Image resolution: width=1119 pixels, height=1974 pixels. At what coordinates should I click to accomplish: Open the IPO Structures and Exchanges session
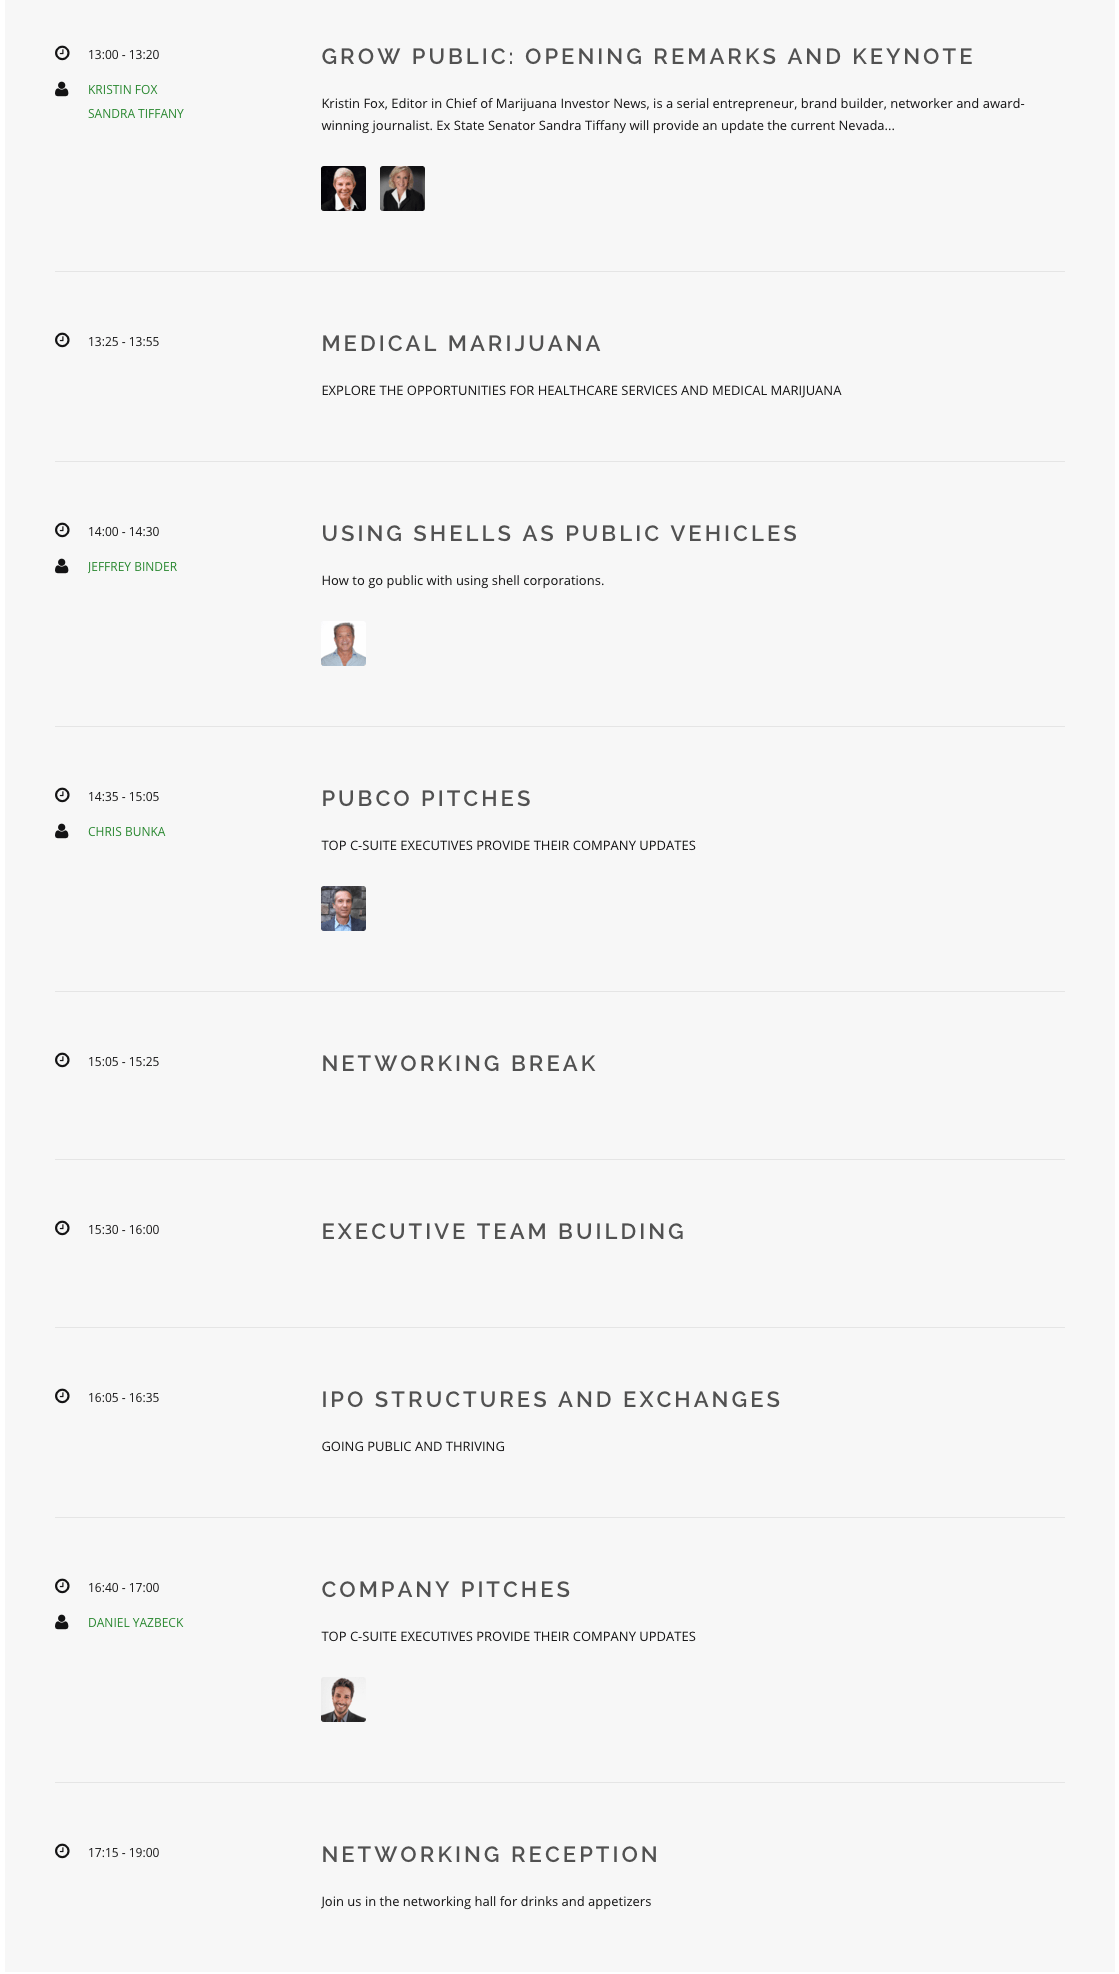point(551,1400)
